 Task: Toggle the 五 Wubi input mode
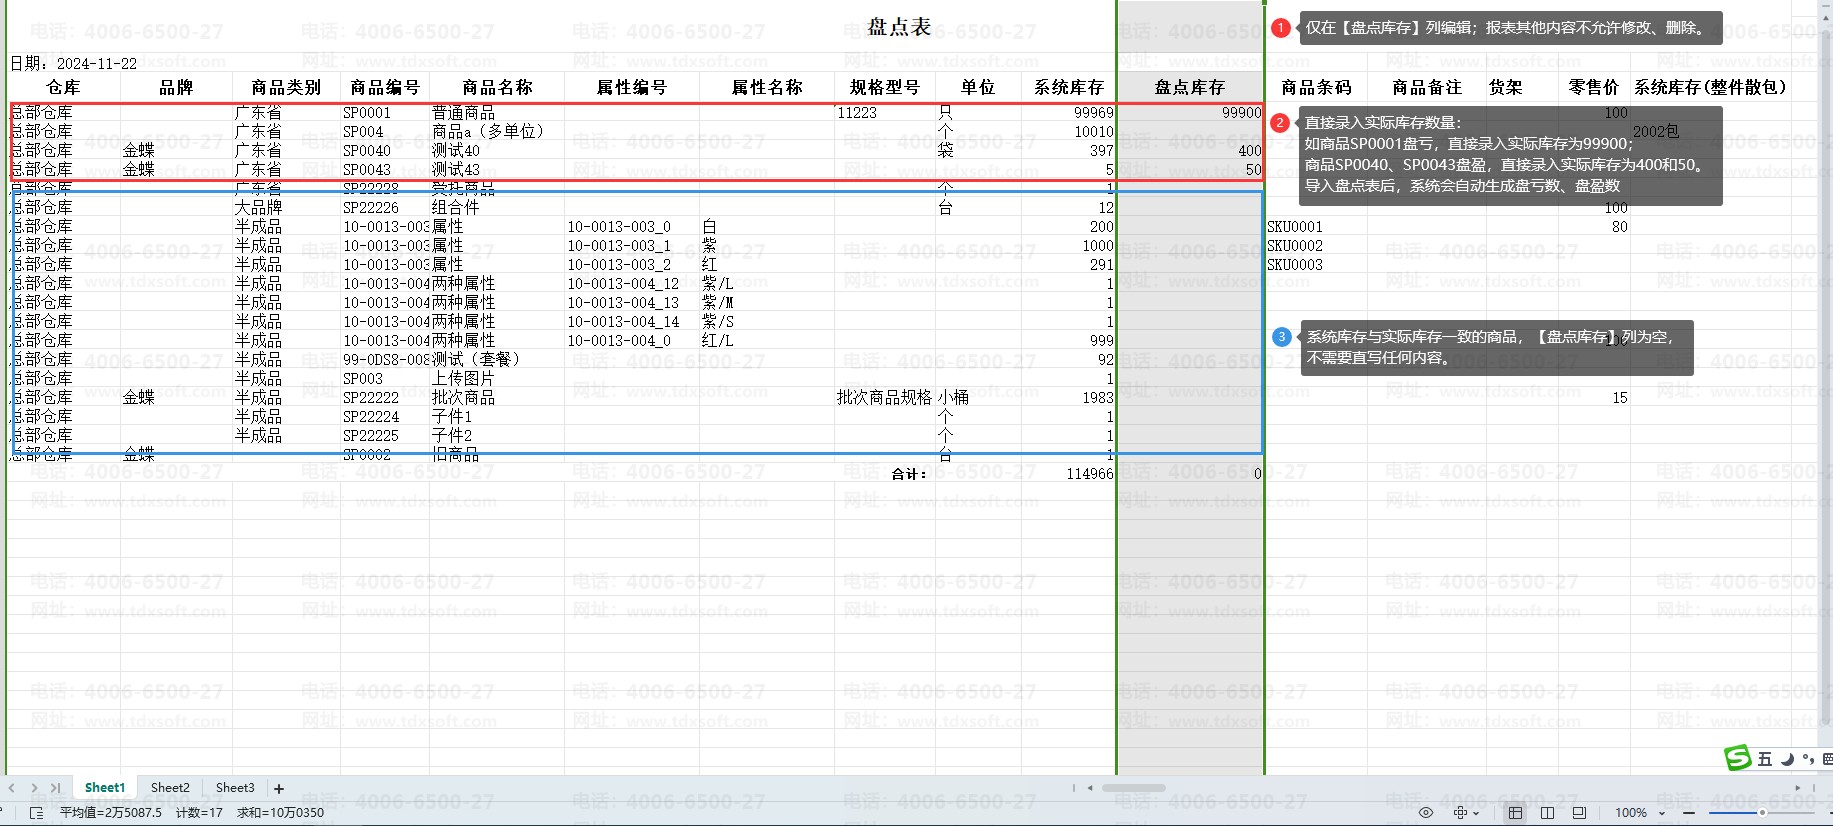[x=1765, y=759]
